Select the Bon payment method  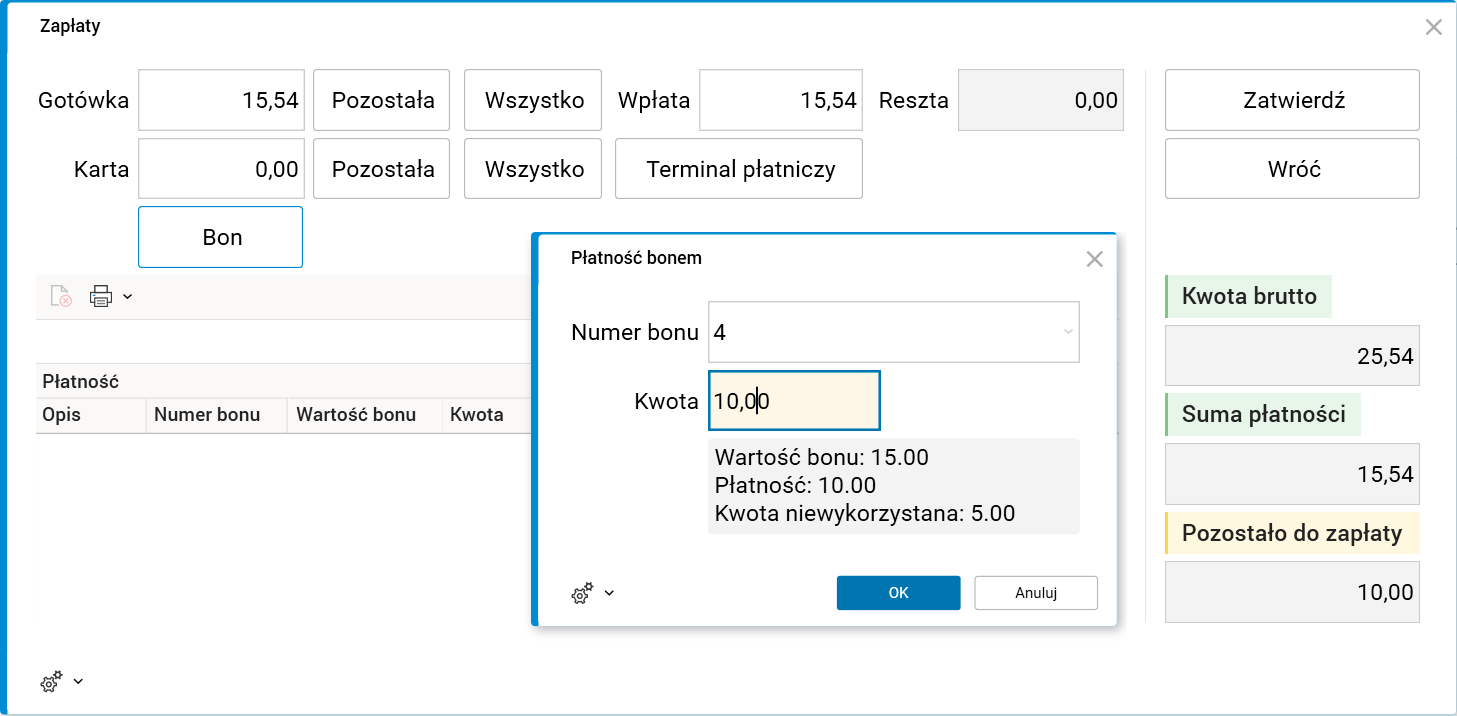pos(219,237)
